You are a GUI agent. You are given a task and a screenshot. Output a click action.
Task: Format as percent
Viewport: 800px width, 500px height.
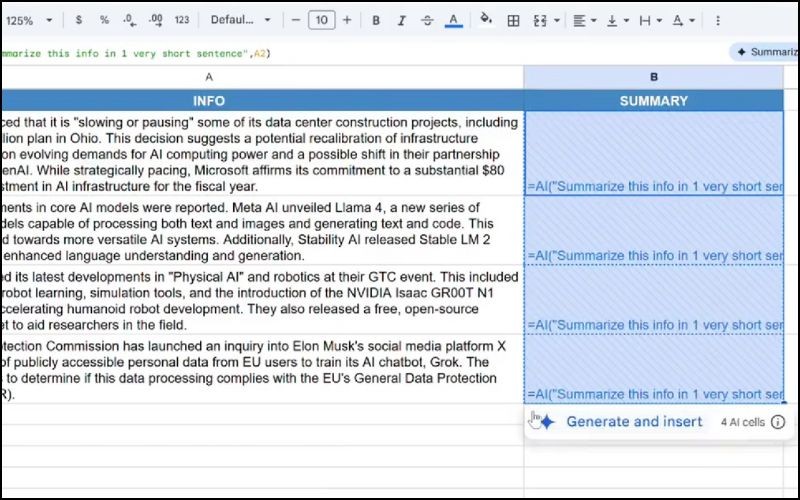point(105,20)
